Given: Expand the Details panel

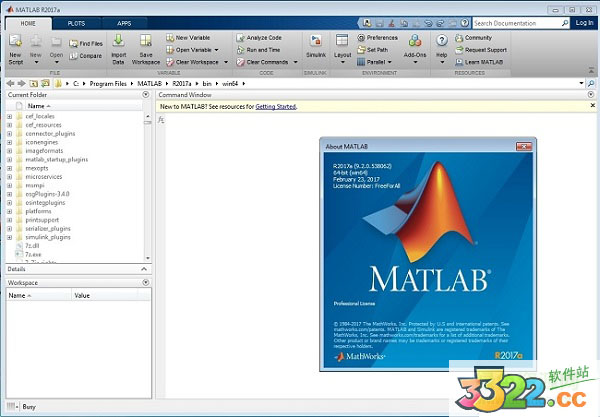Looking at the screenshot, I should click(x=144, y=269).
